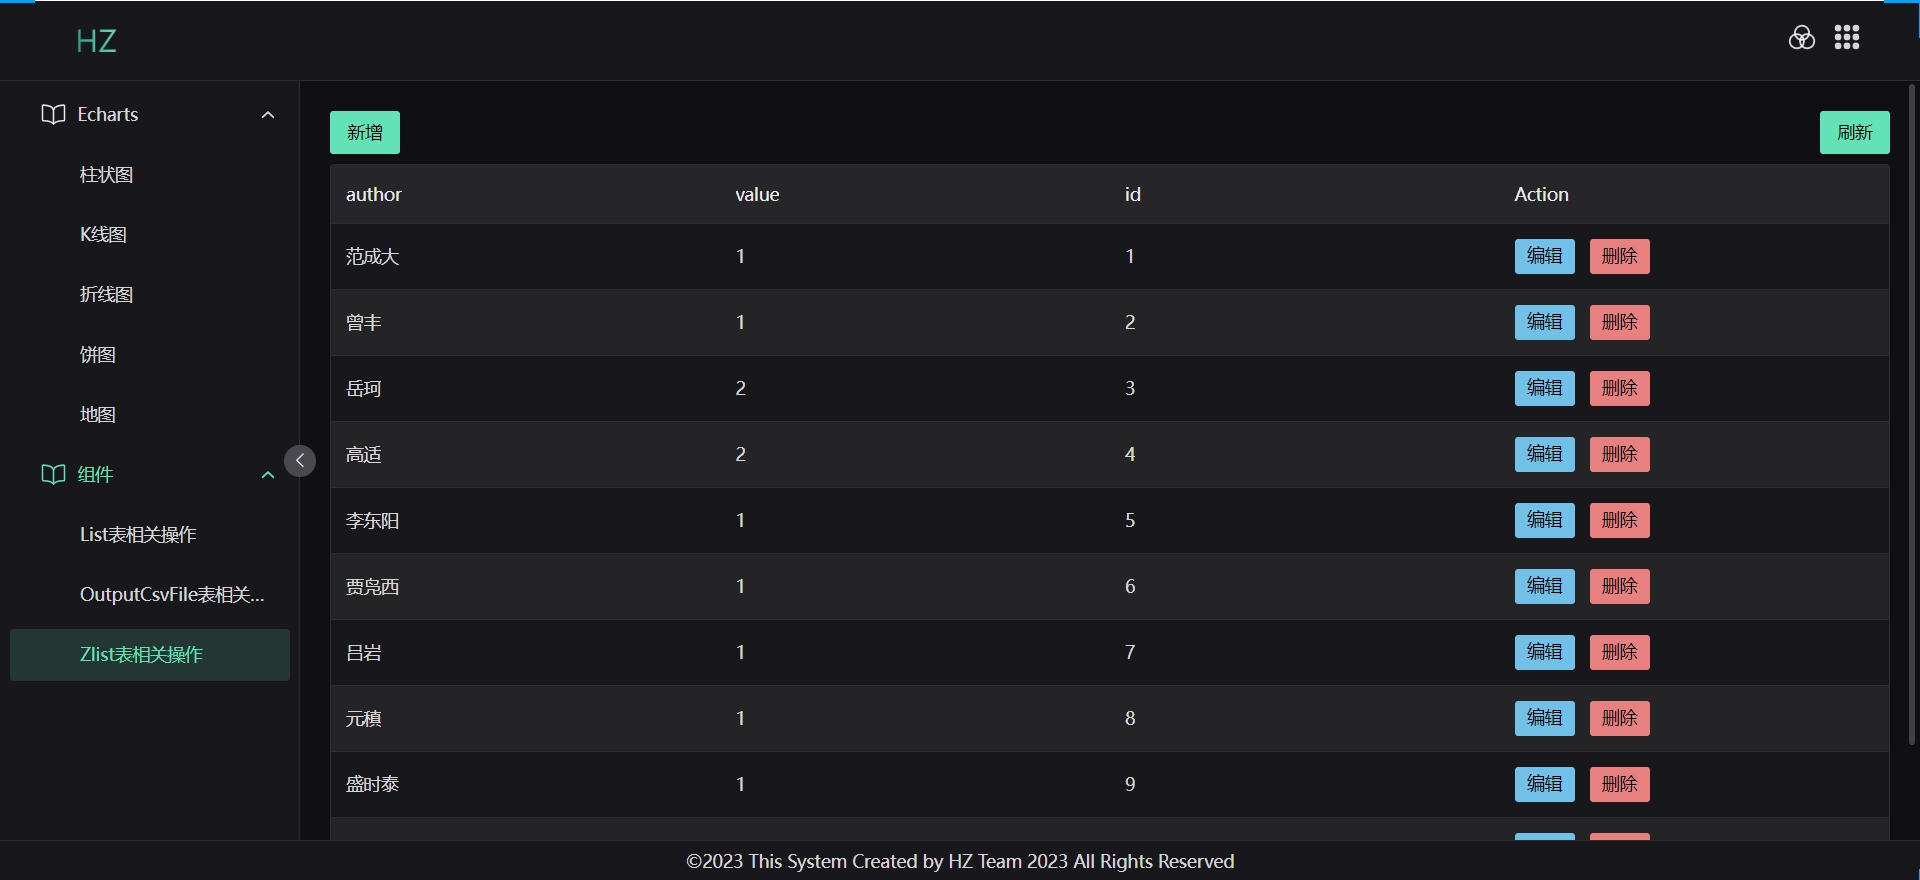Edit the 范成大 row
Viewport: 1920px width, 880px height.
tap(1544, 256)
